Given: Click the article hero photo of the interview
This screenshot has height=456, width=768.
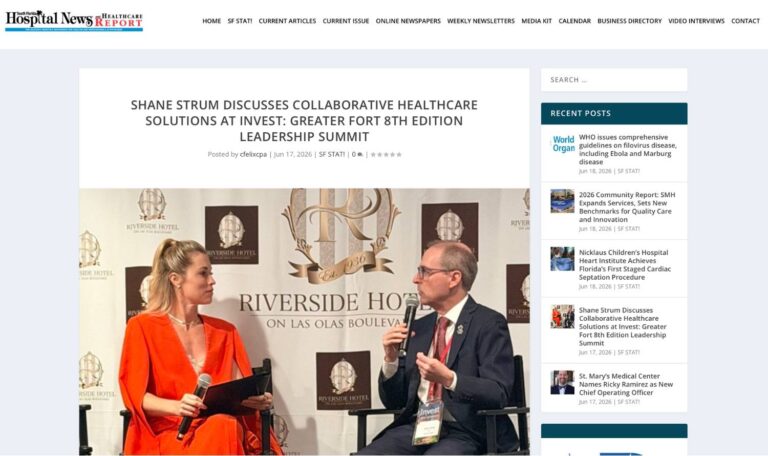Looking at the screenshot, I should coord(304,322).
